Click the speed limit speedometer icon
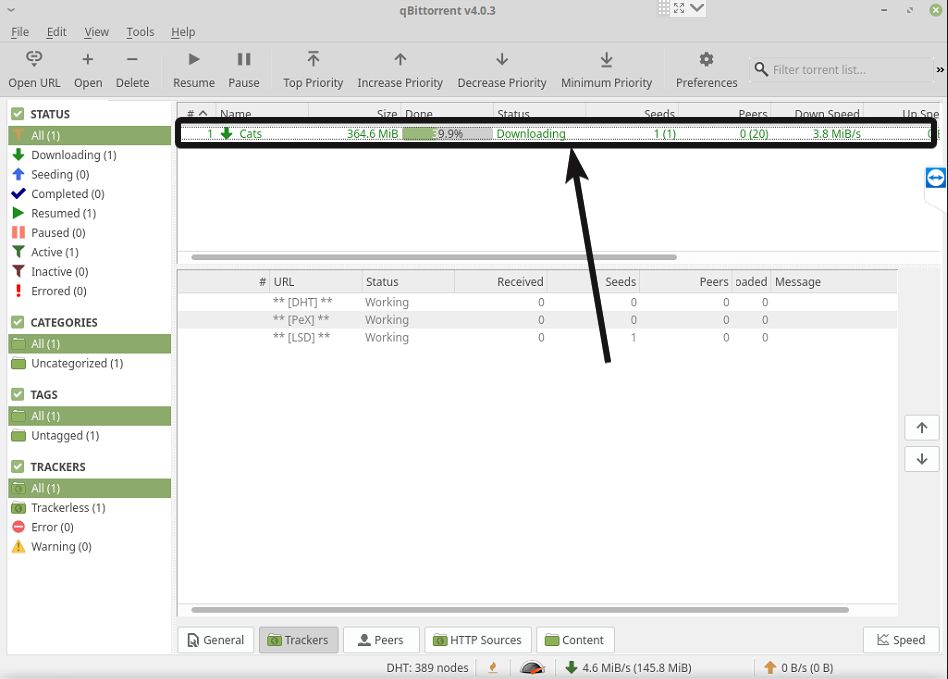The height and width of the screenshot is (679, 948). click(533, 668)
